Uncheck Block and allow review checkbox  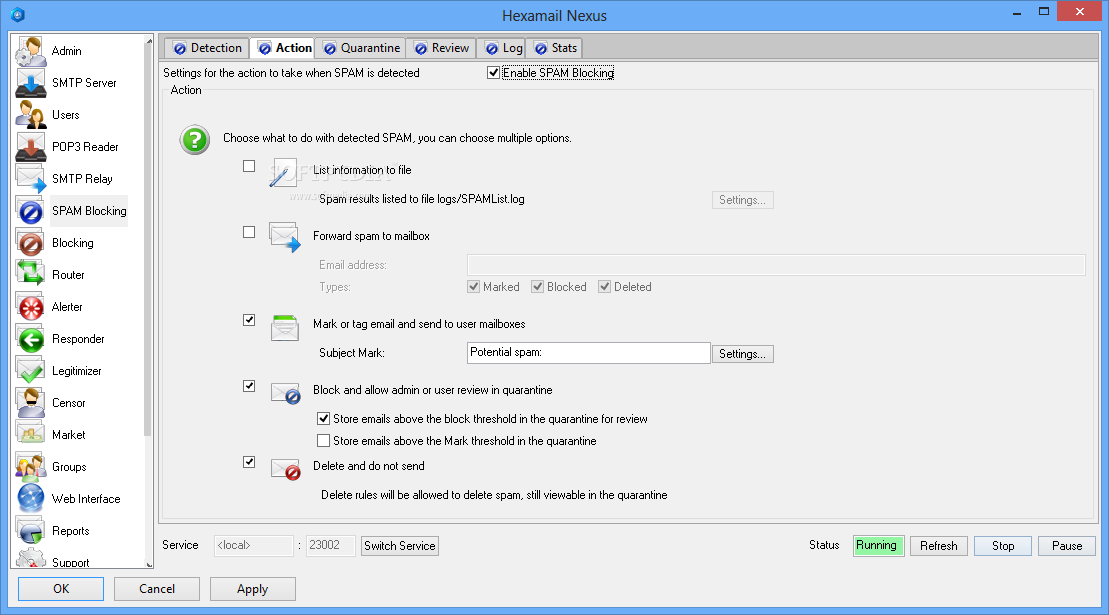click(x=249, y=386)
